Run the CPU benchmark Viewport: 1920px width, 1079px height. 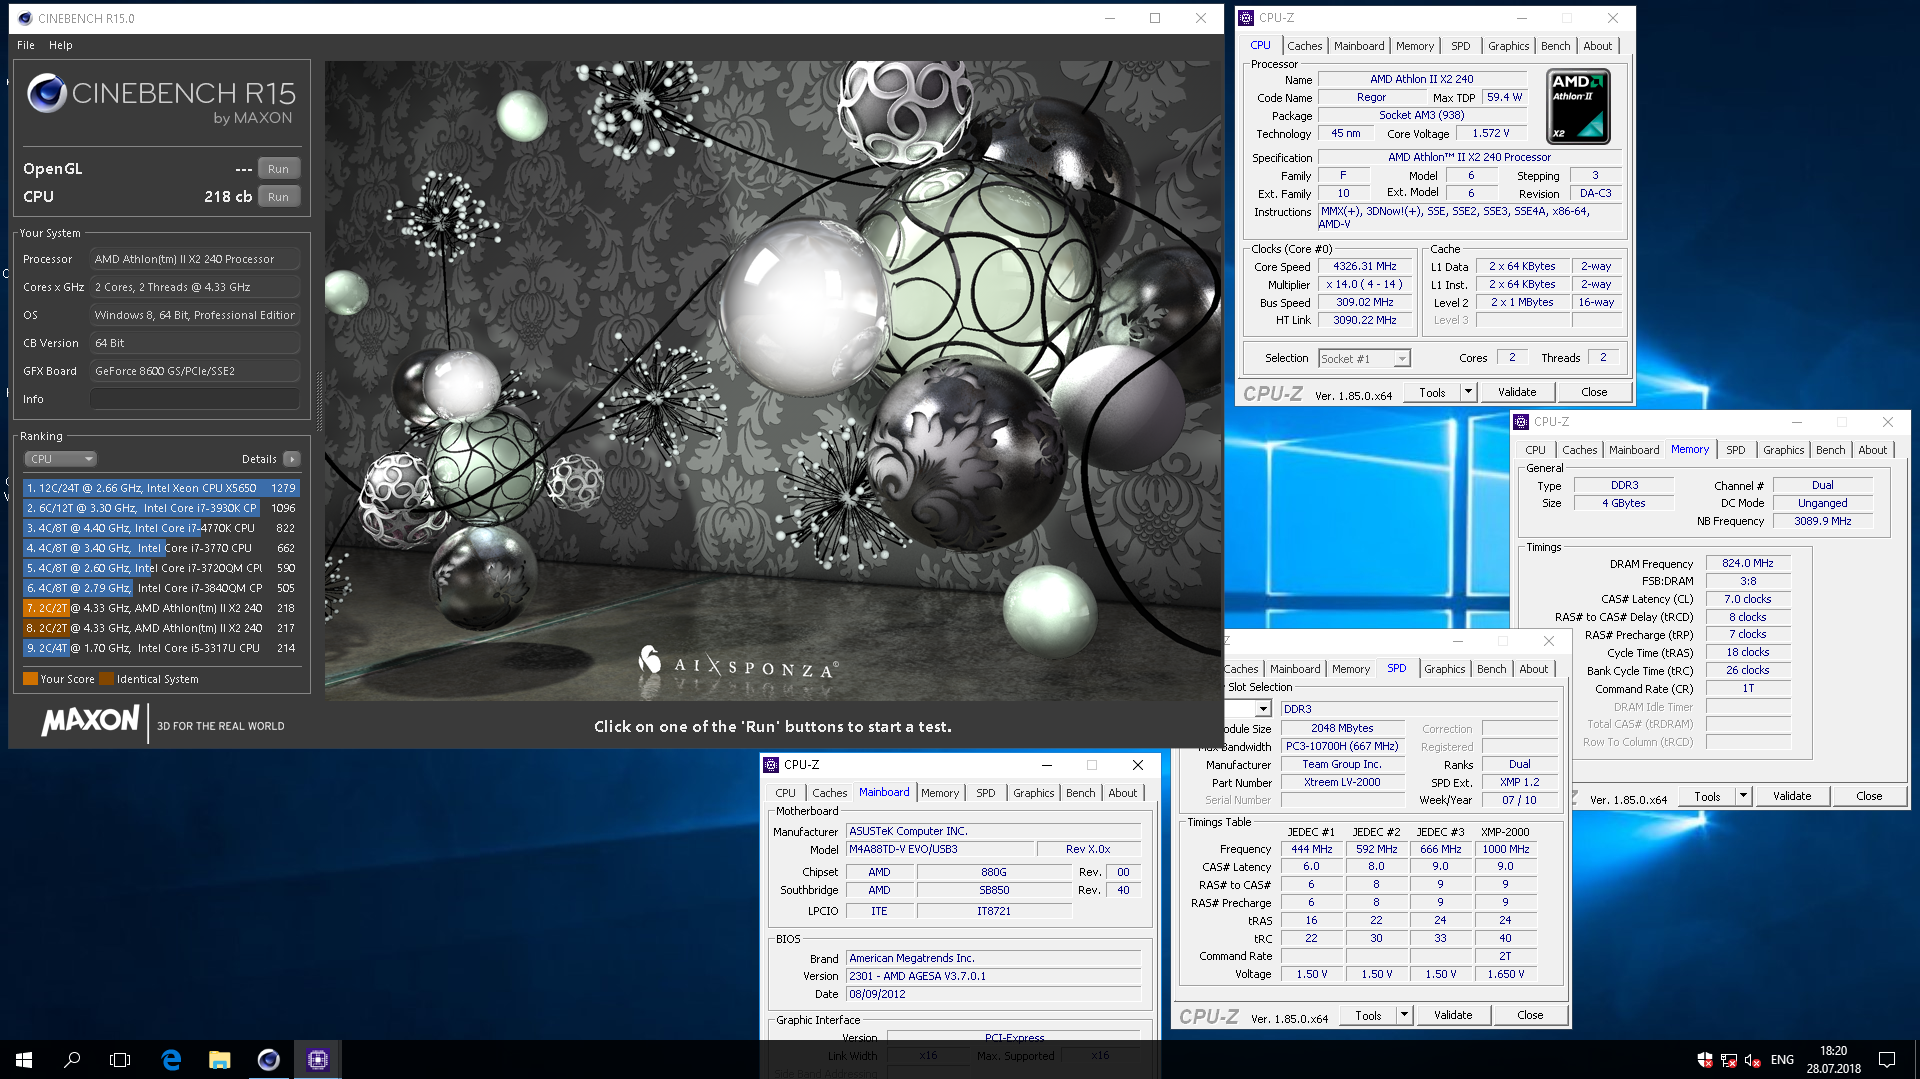(278, 197)
